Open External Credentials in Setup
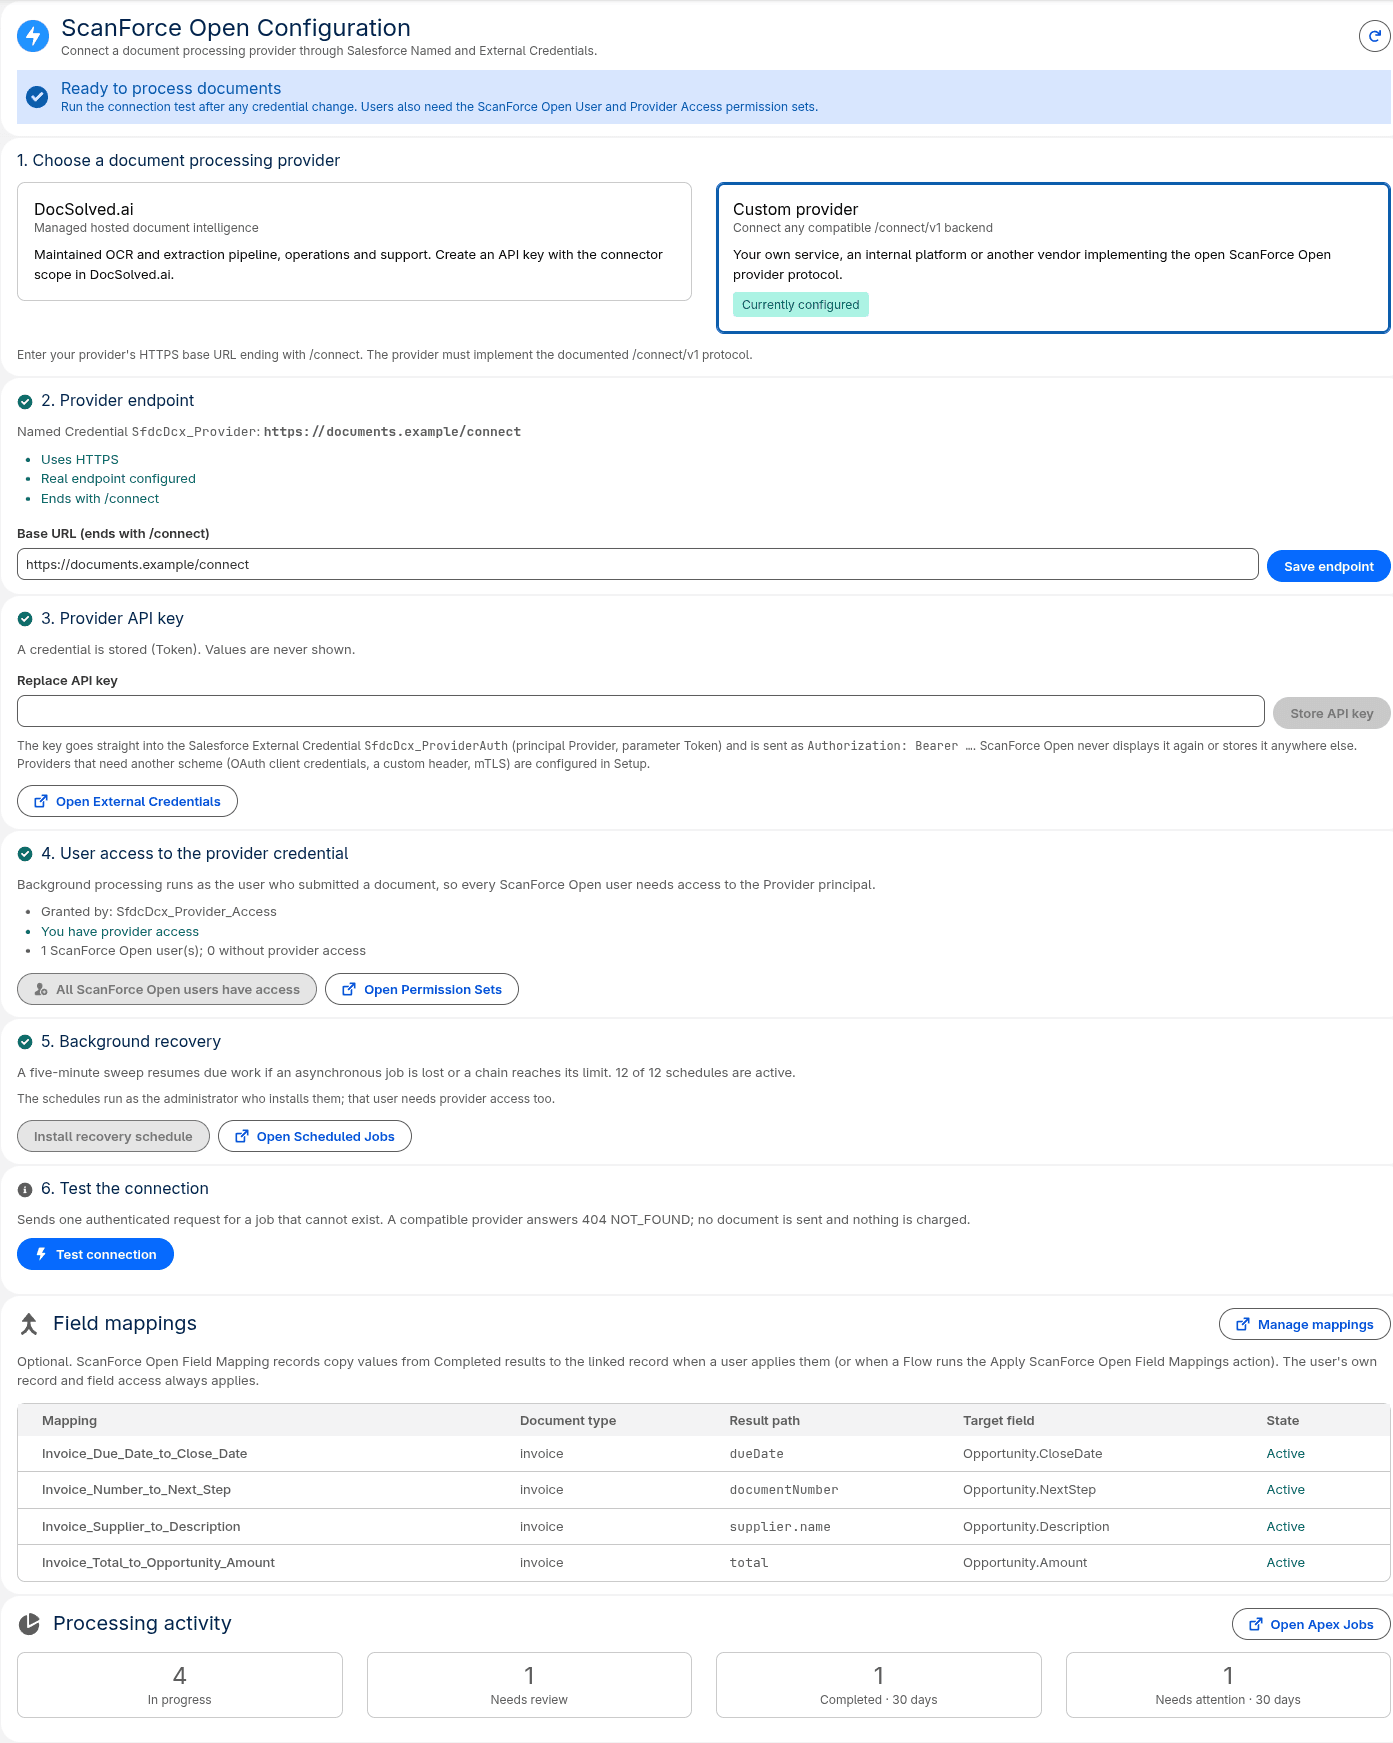 (x=127, y=801)
